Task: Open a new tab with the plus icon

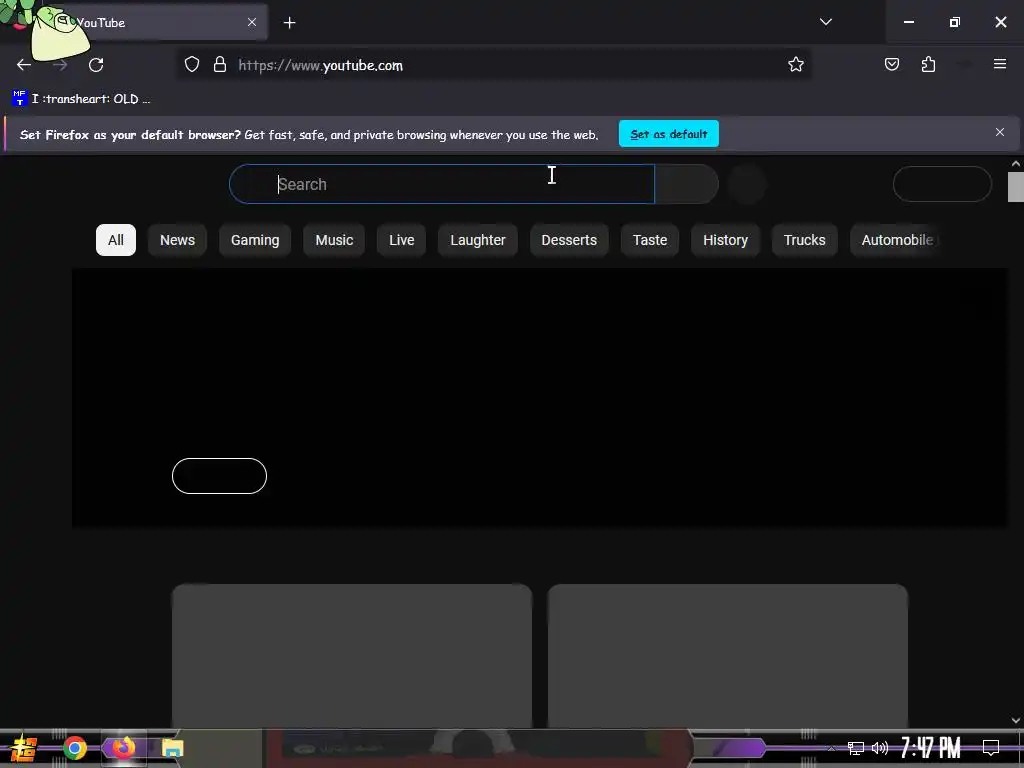Action: click(x=289, y=23)
